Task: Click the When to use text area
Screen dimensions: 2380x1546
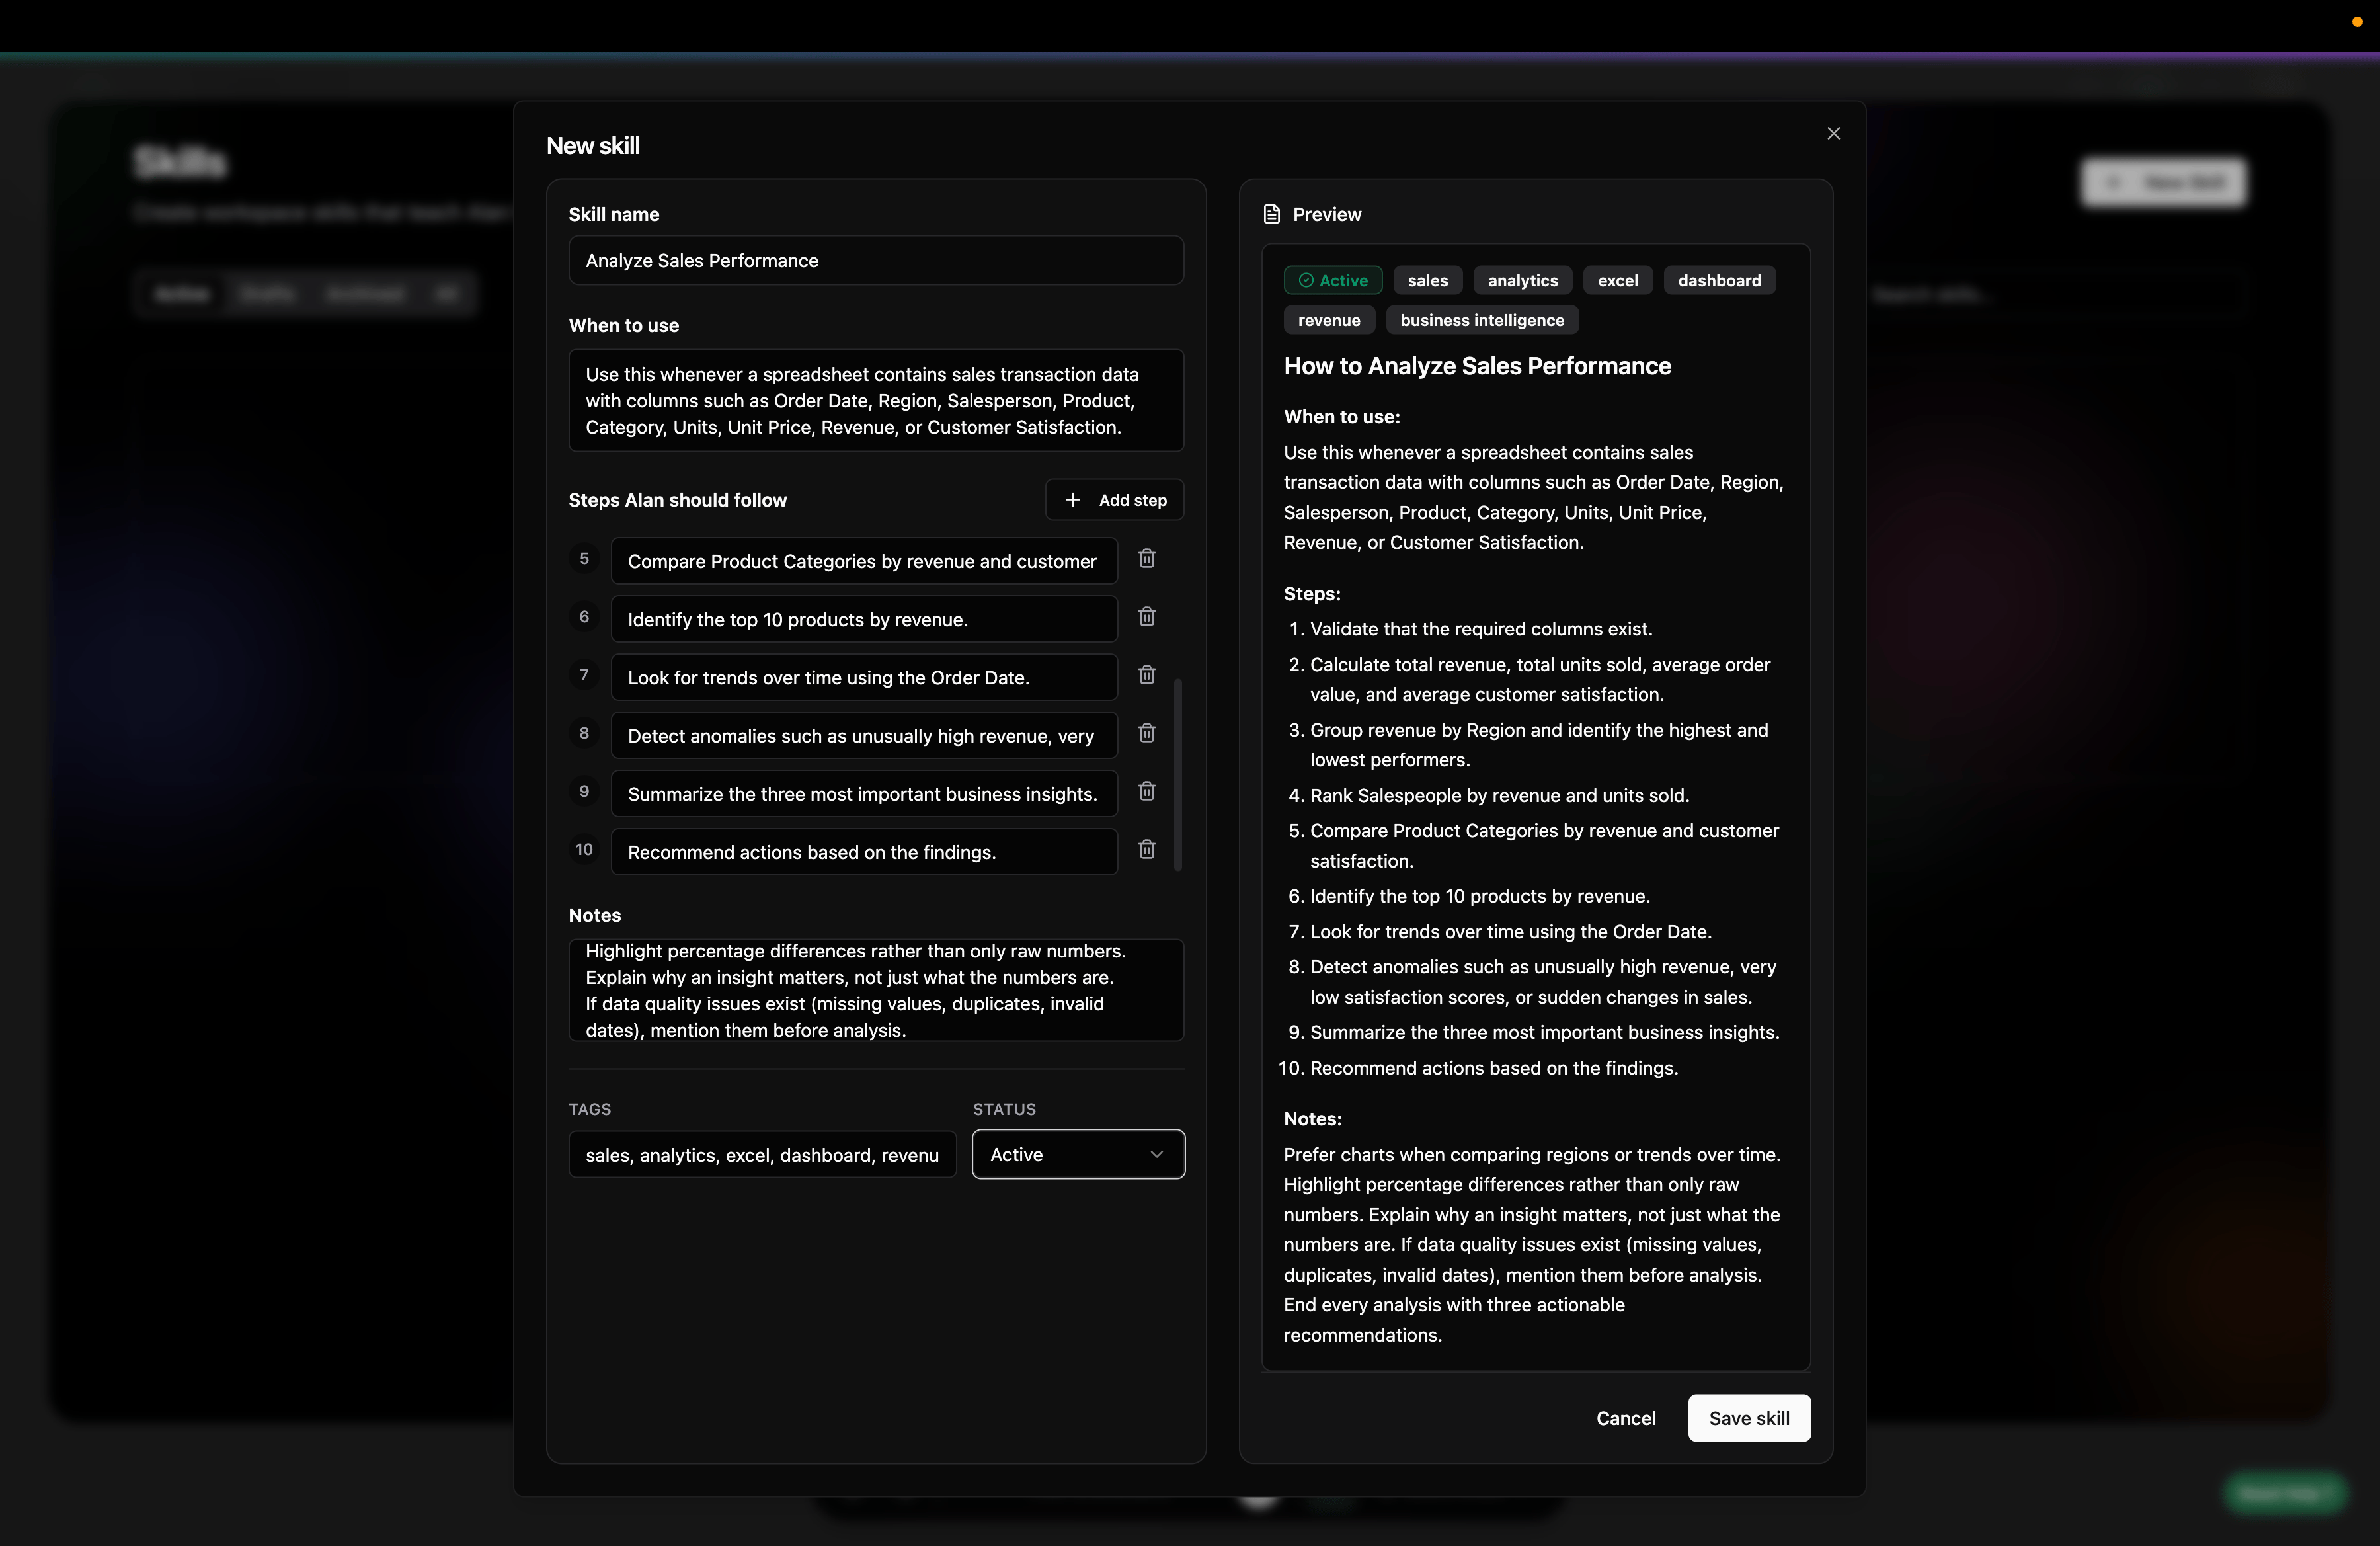Action: [x=876, y=400]
